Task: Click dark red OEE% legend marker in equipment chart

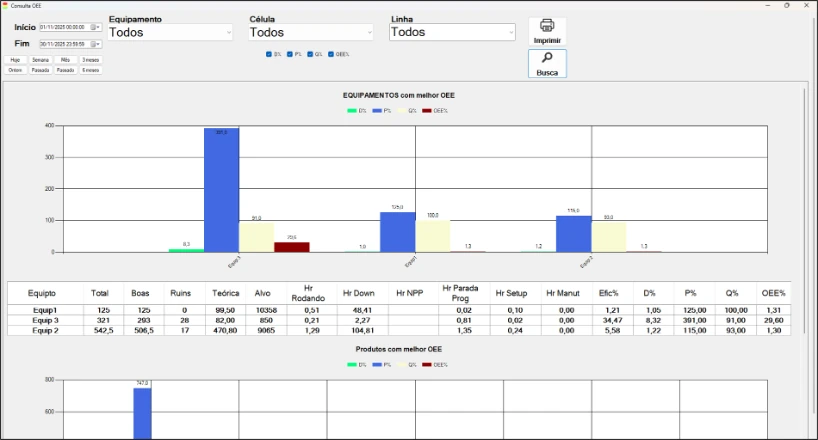Action: 427,110
